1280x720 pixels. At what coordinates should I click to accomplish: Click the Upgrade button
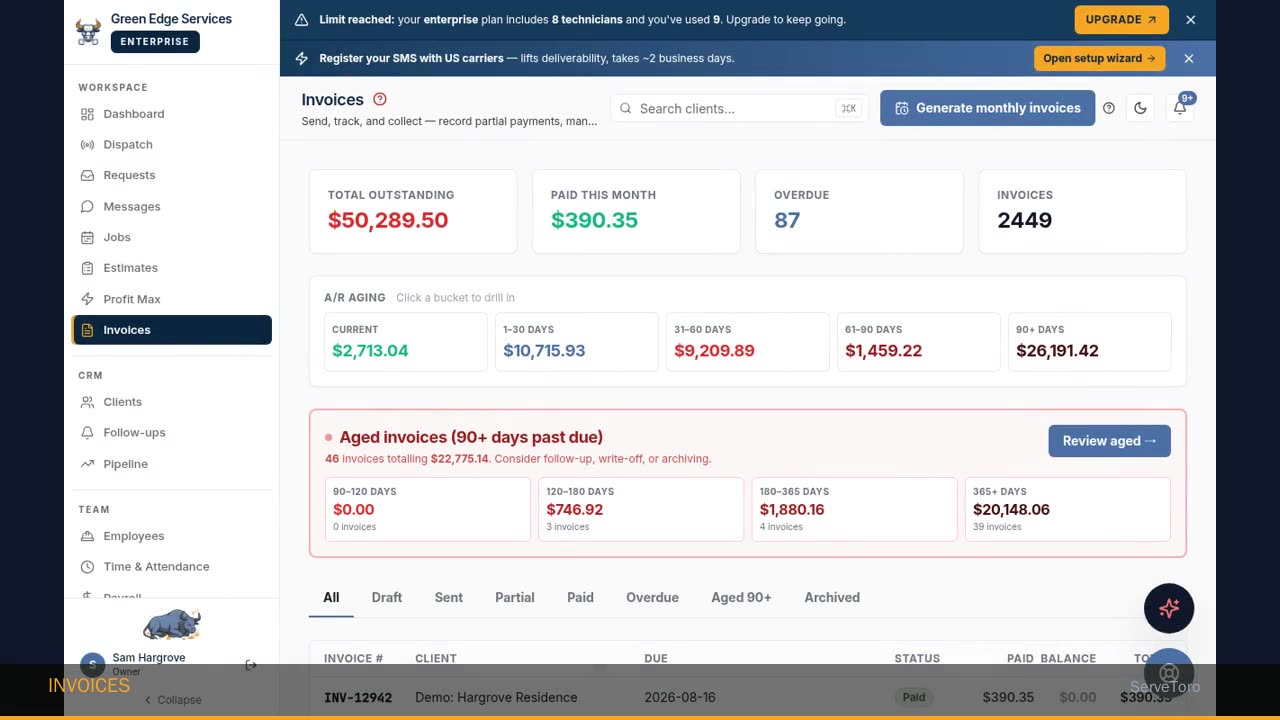(1121, 19)
